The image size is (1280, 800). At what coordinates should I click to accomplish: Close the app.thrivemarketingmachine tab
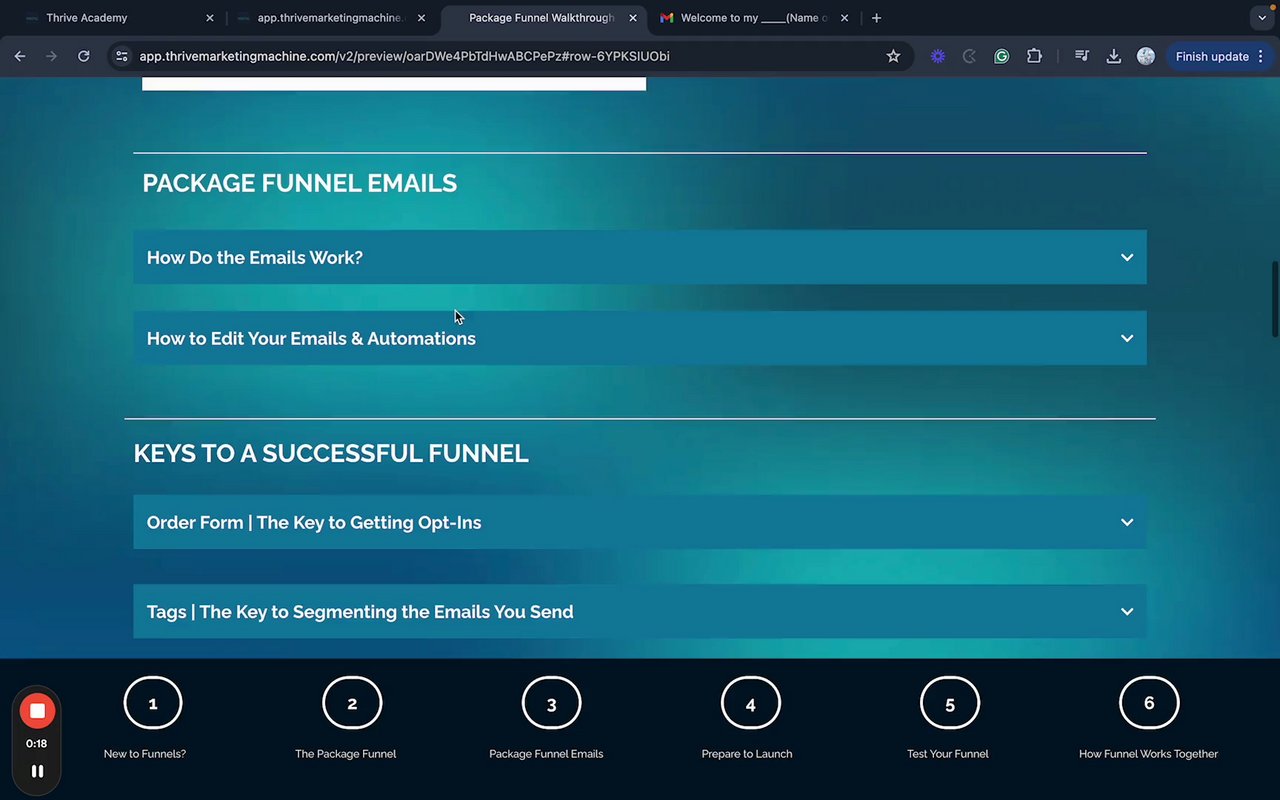coord(421,18)
